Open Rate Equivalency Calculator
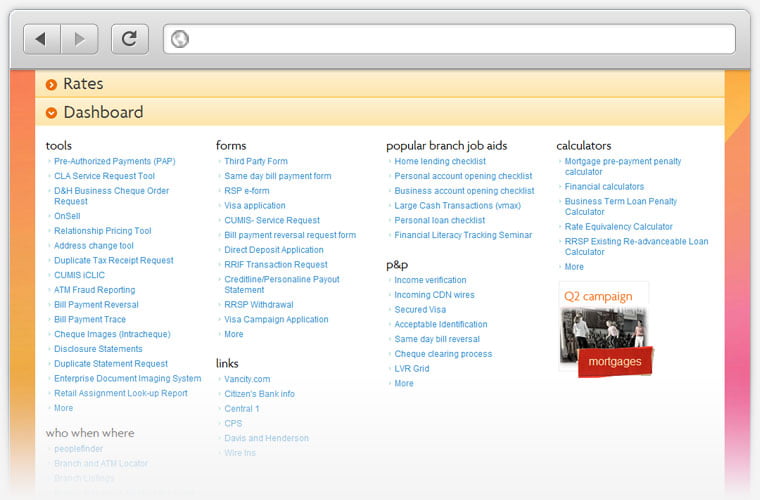 (618, 227)
